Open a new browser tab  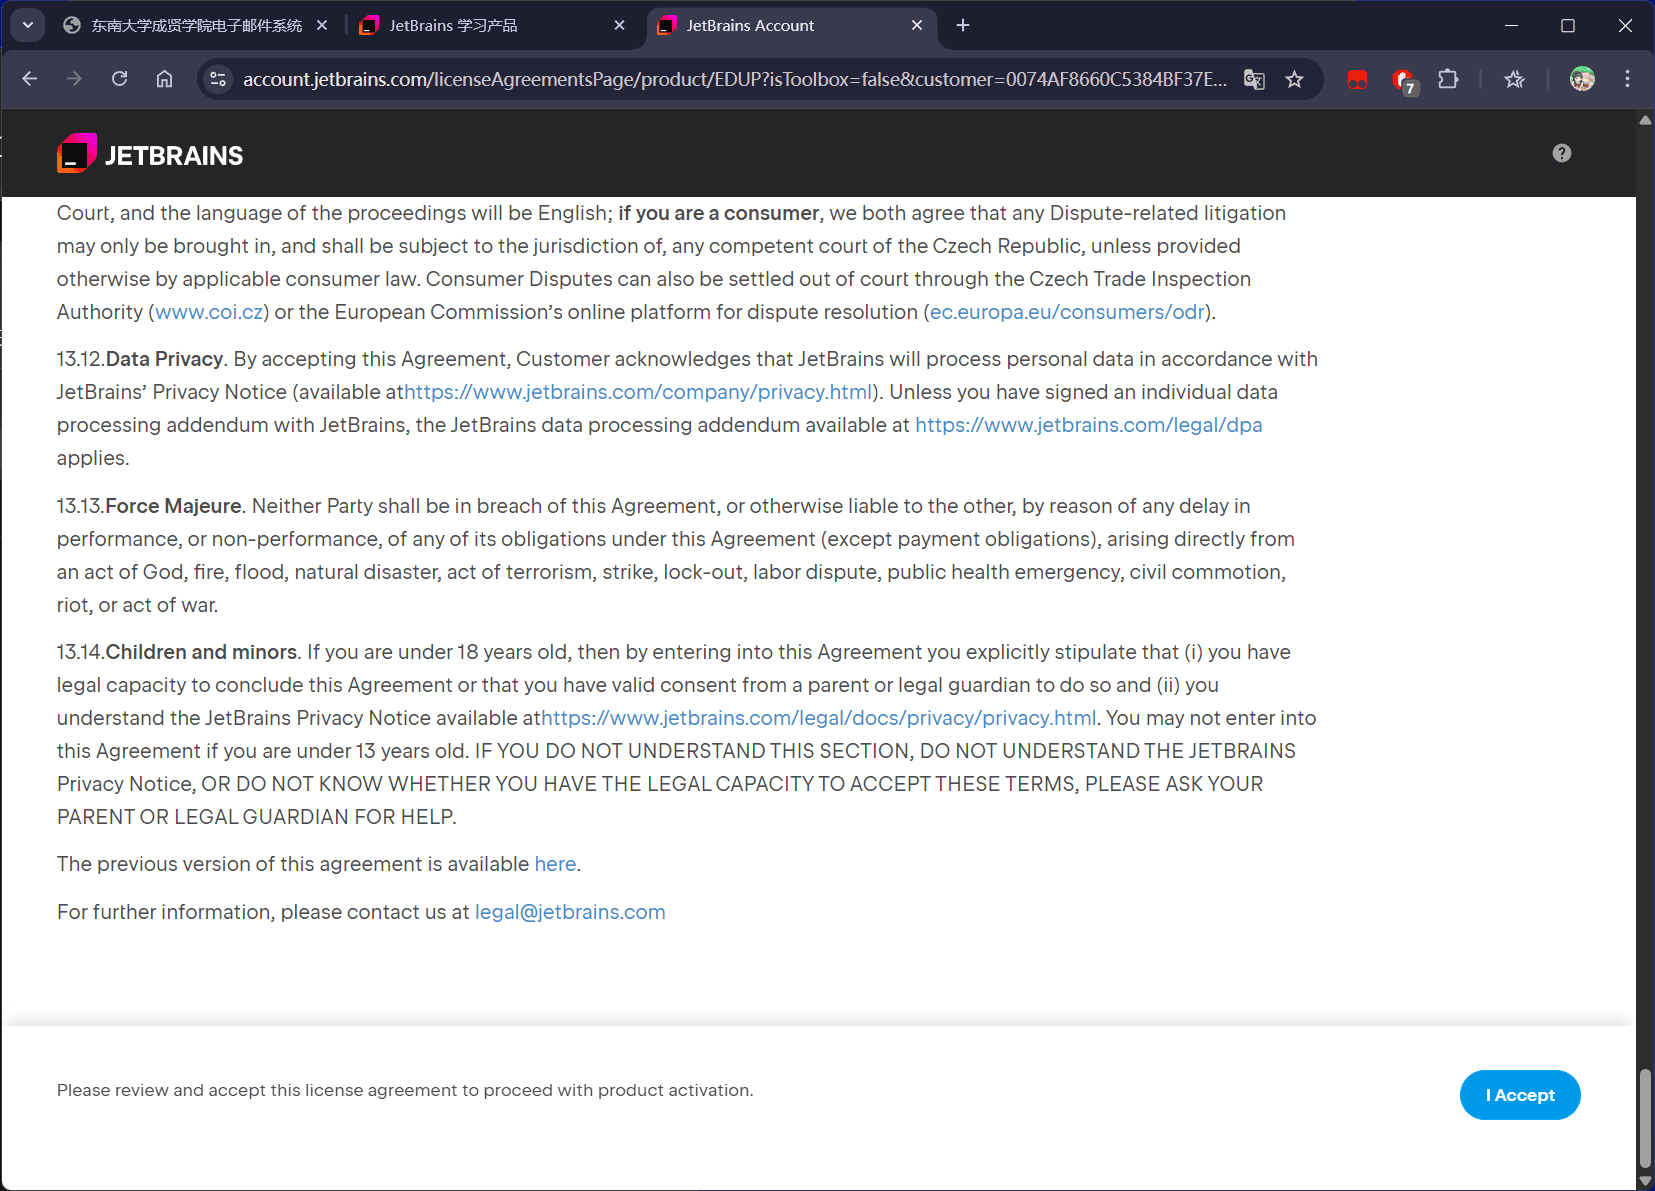tap(963, 25)
